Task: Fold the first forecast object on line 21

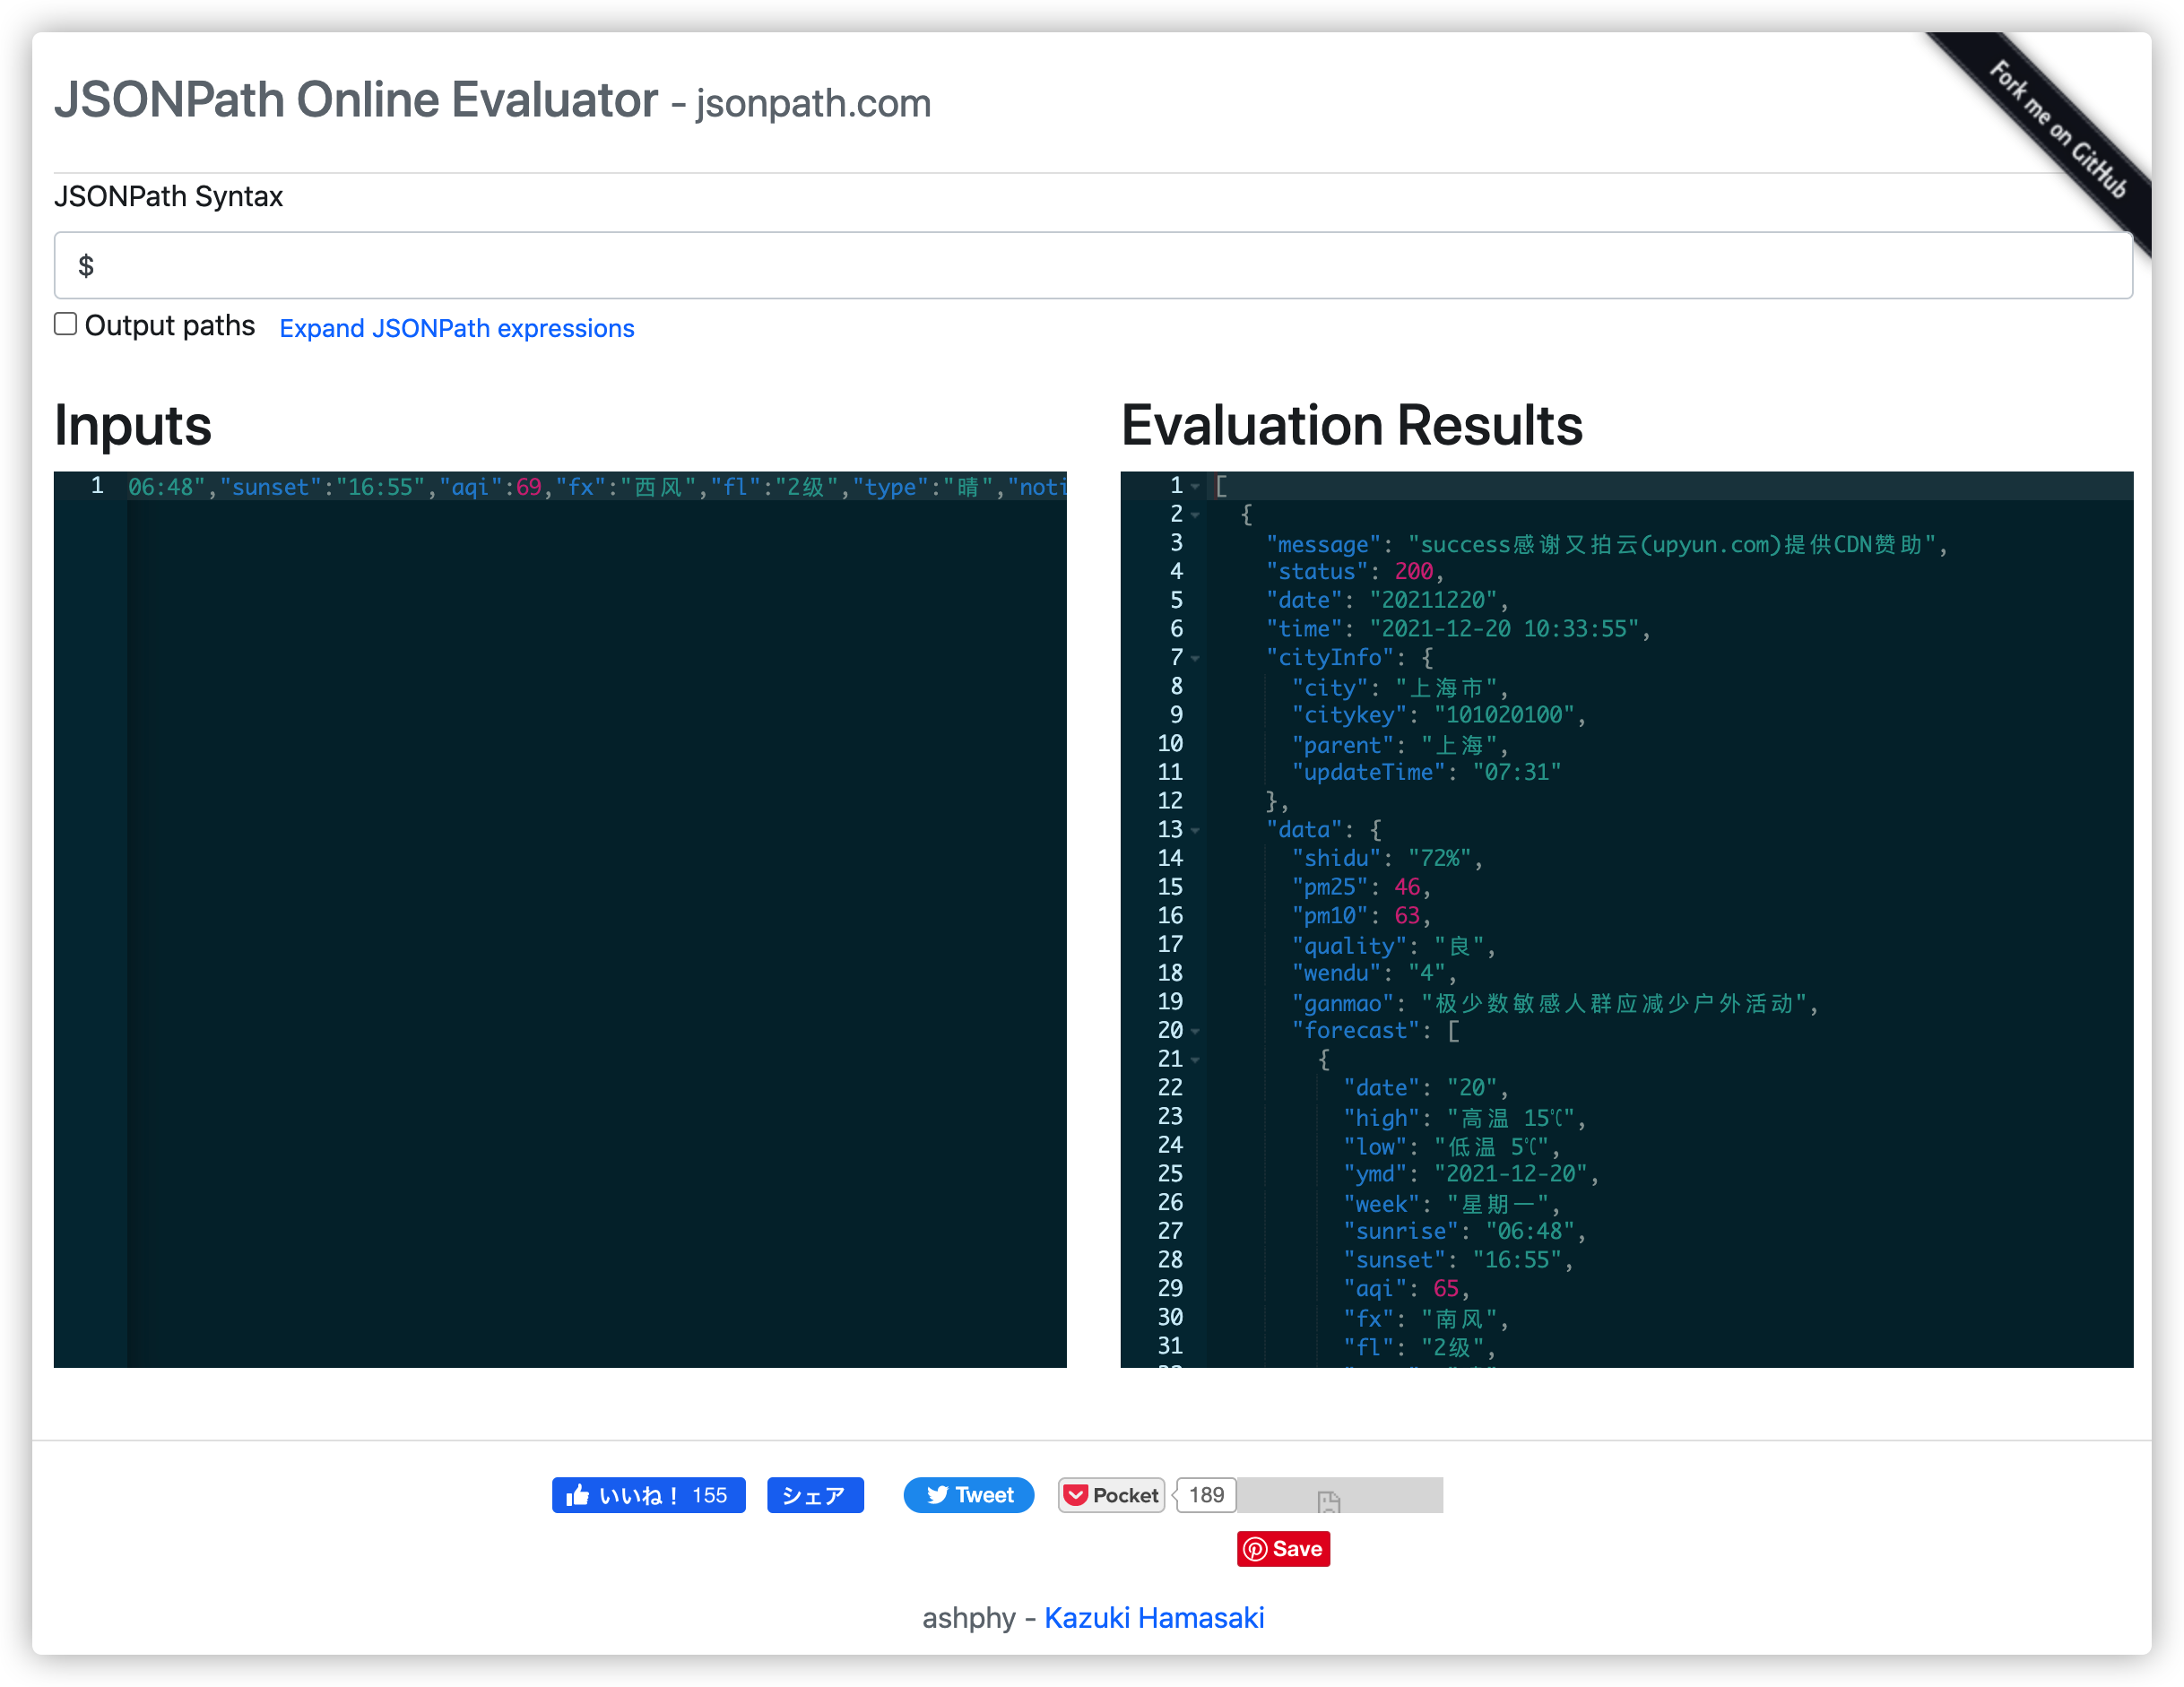Action: (1195, 1059)
